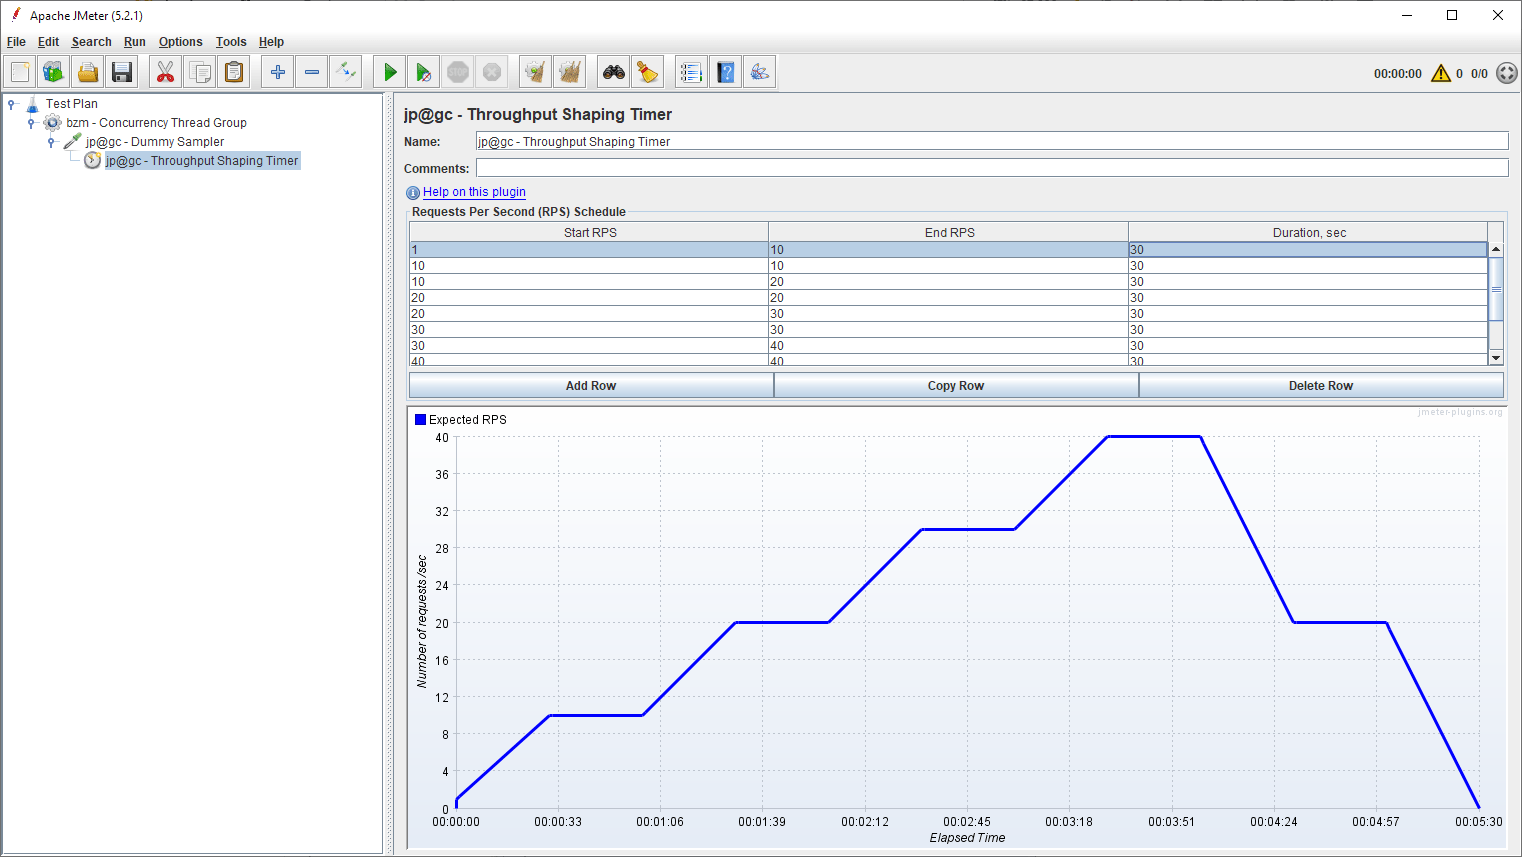1522x857 pixels.
Task: Click the Open file folder icon
Action: 88,72
